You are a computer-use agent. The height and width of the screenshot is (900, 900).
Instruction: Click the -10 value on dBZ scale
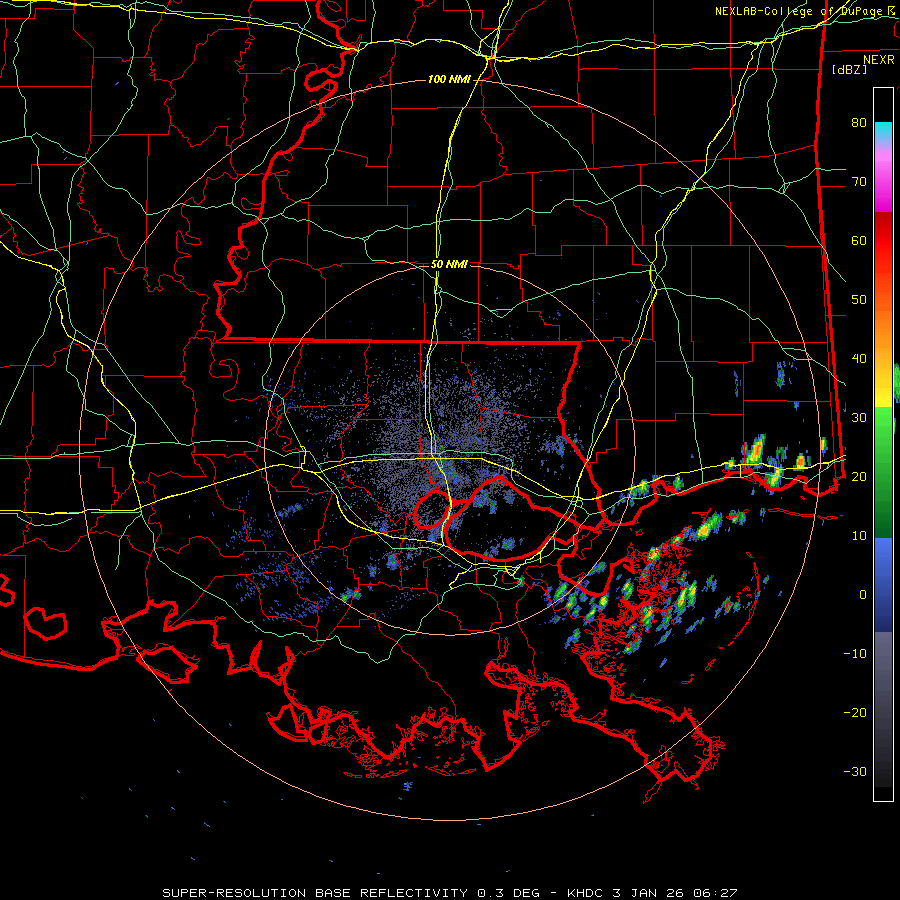click(x=855, y=653)
